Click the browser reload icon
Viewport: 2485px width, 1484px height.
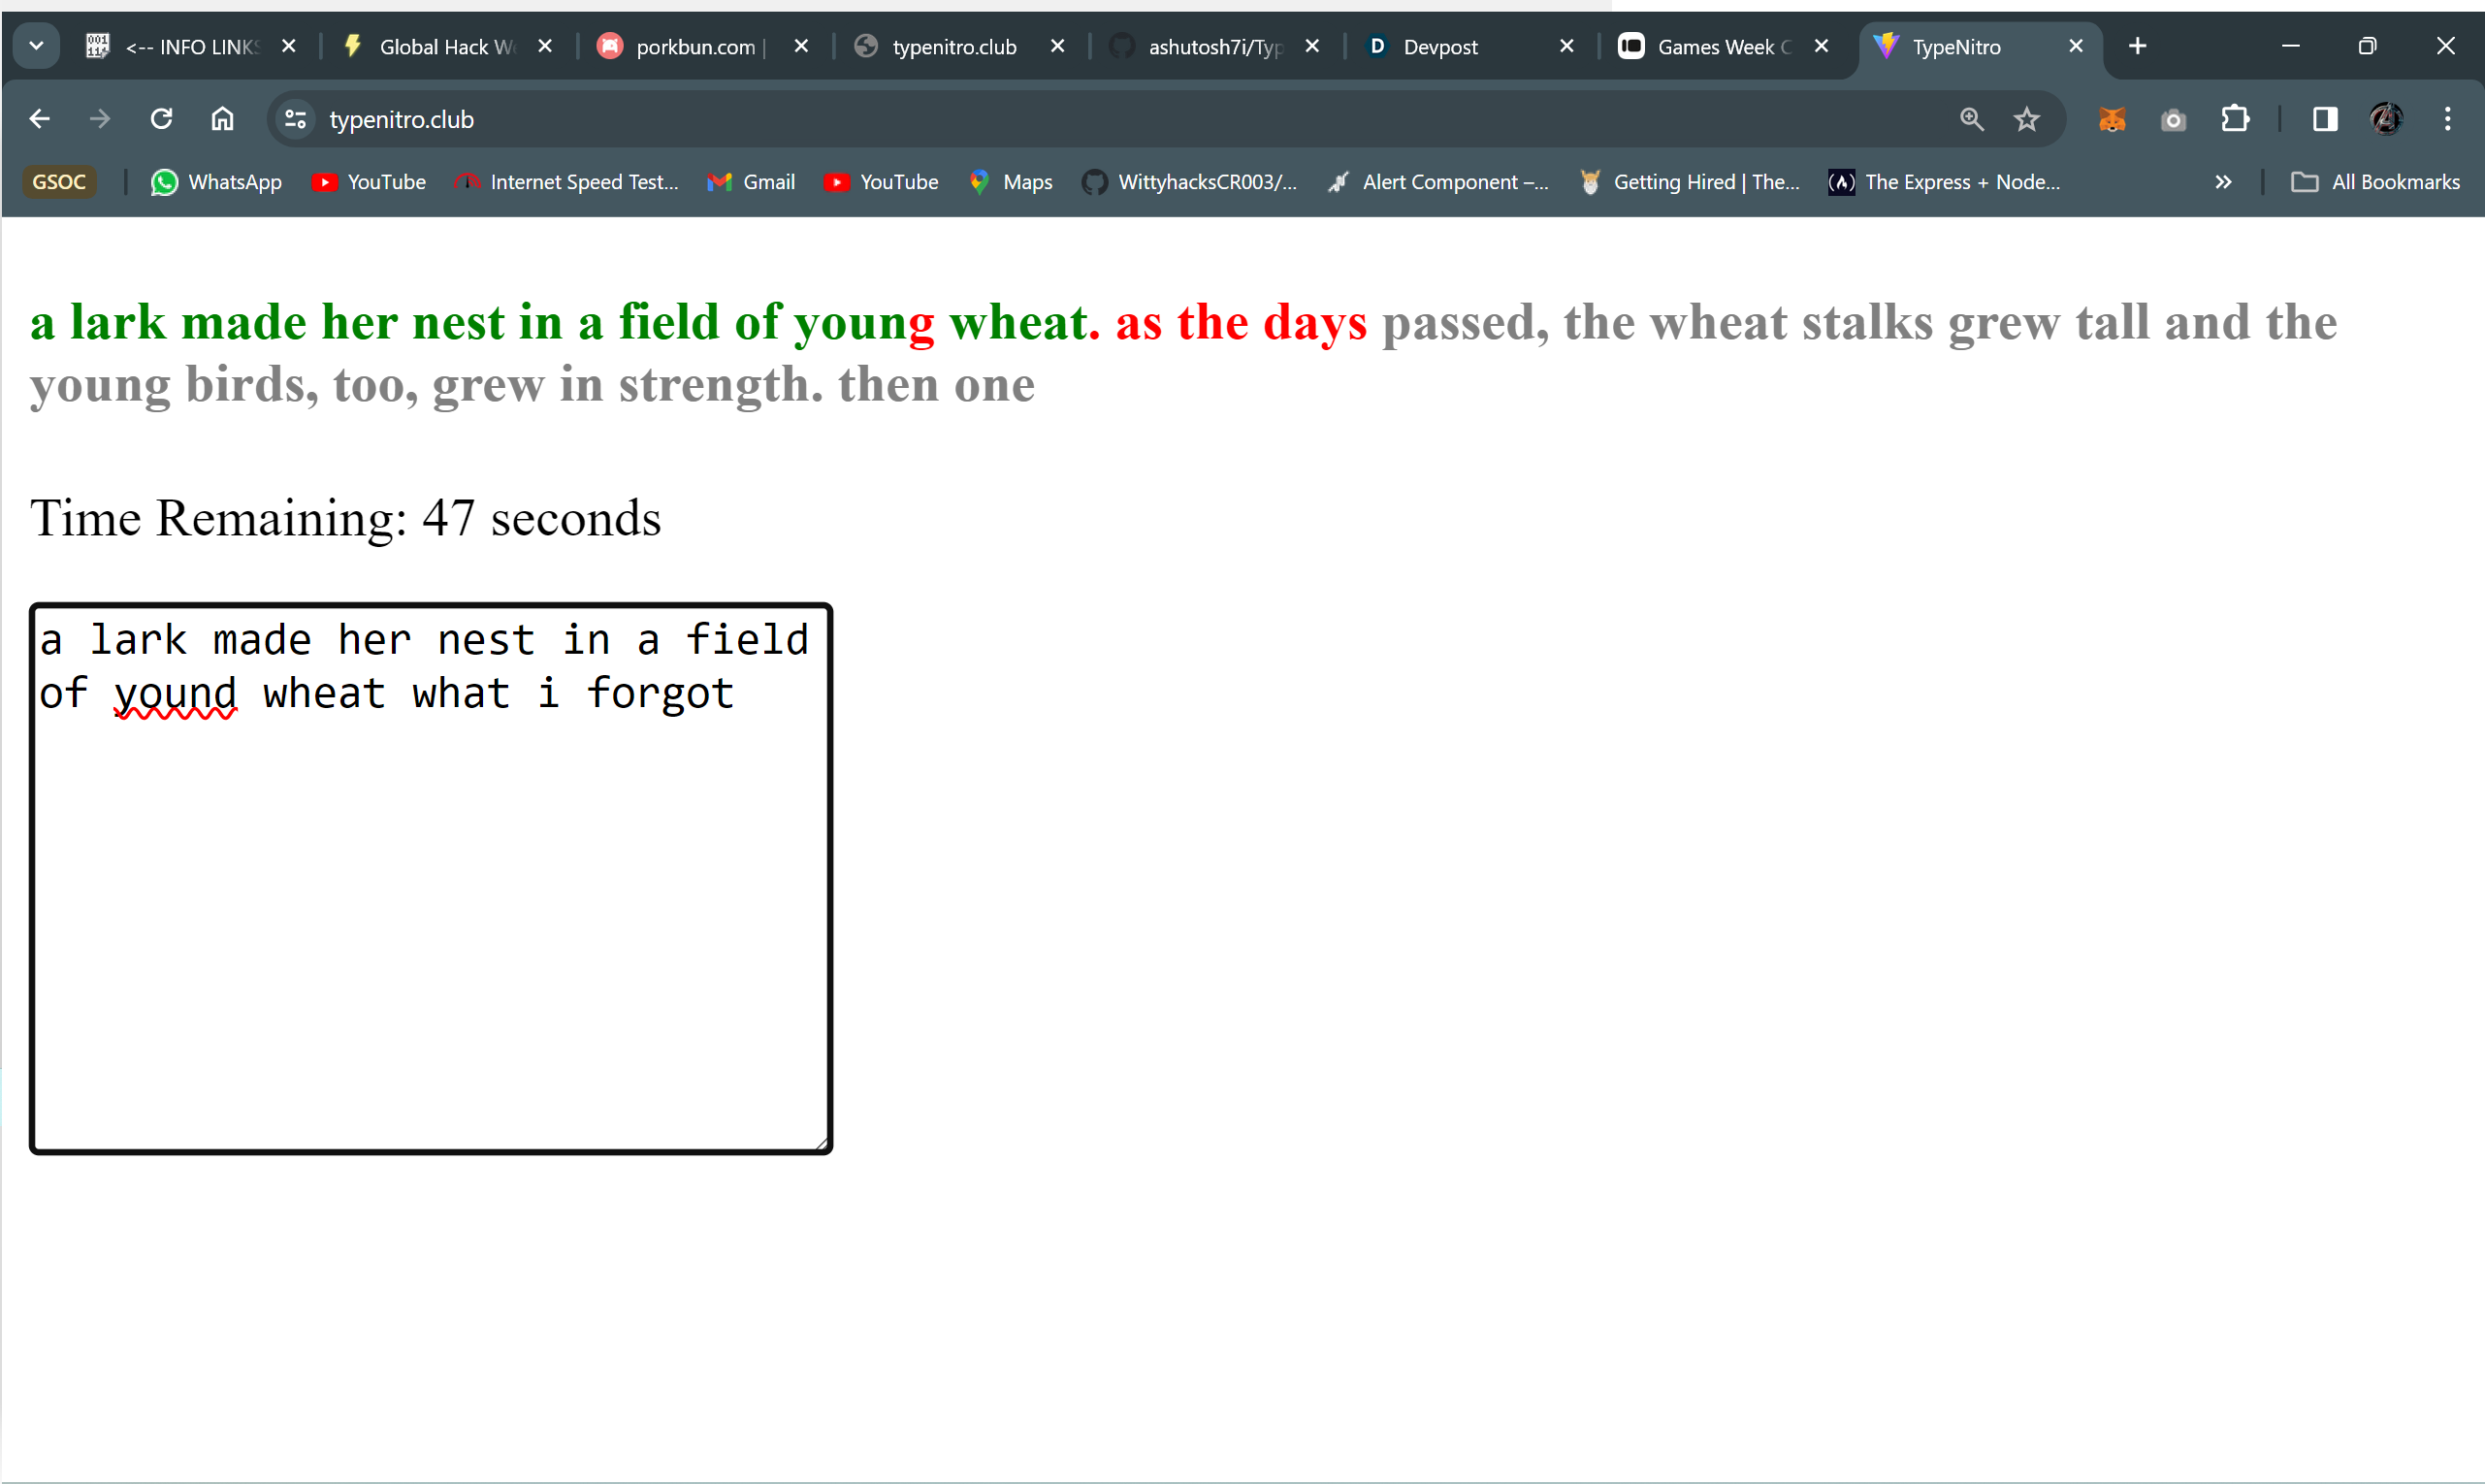coord(161,119)
